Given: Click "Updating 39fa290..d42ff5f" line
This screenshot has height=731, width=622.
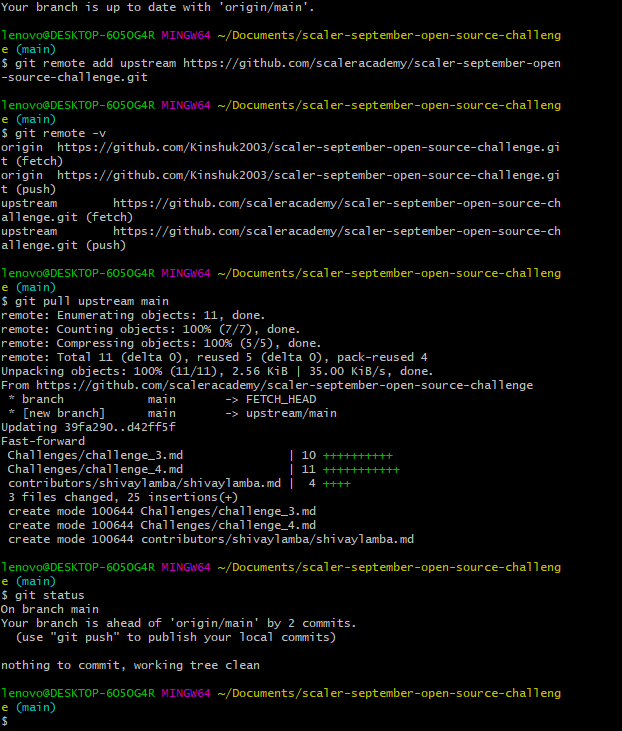Looking at the screenshot, I should click(x=88, y=427).
